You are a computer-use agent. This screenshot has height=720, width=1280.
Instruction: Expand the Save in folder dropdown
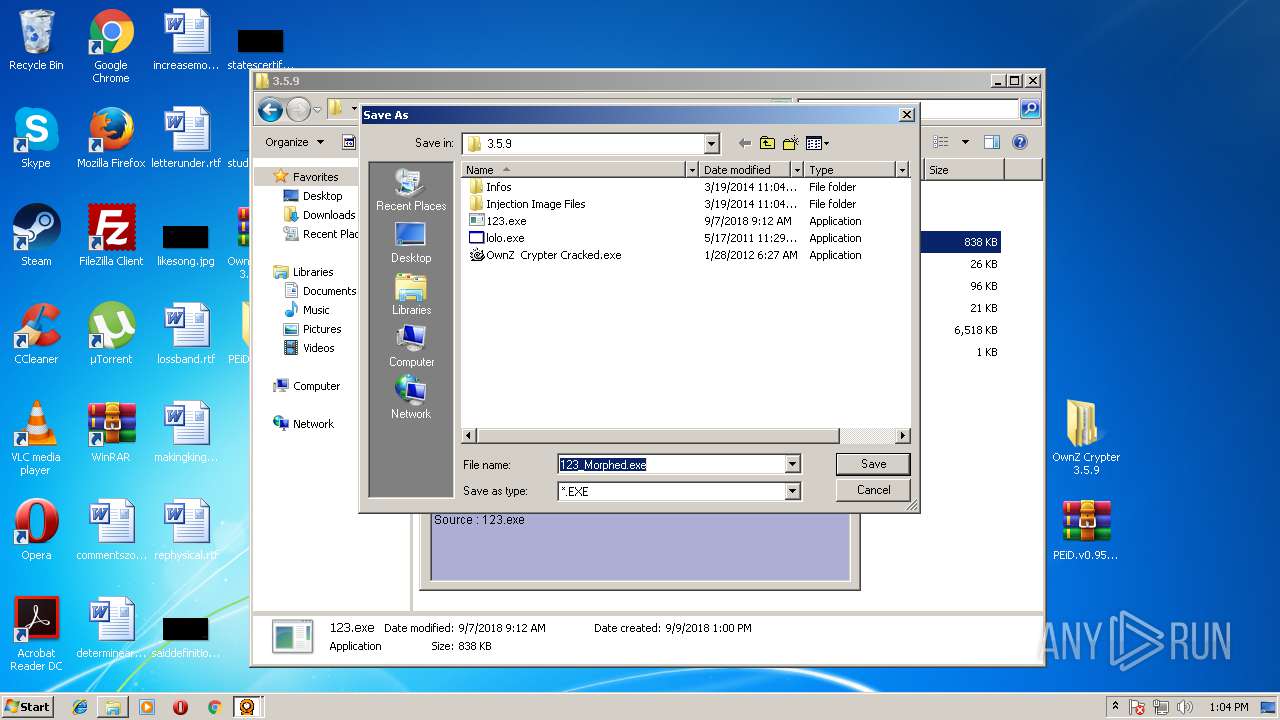[x=711, y=144]
